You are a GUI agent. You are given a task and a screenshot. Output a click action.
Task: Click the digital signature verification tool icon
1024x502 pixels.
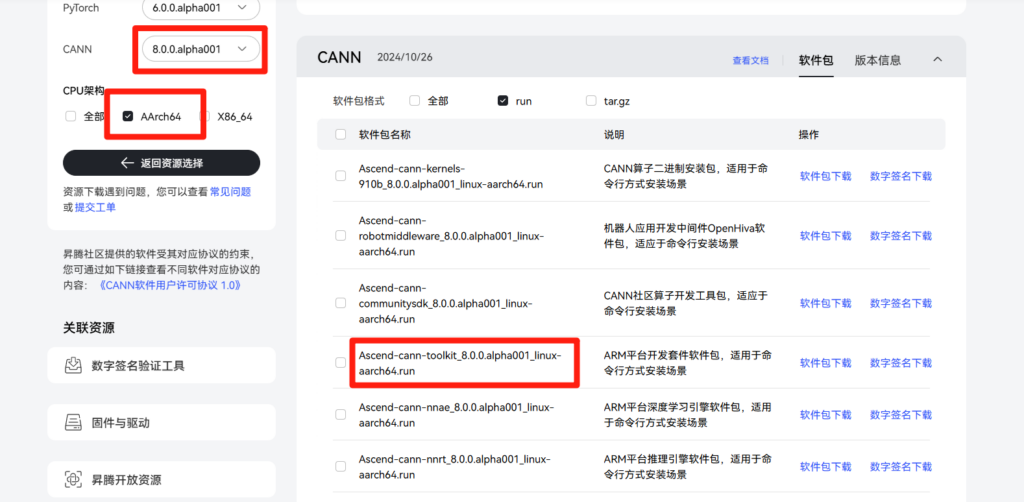(x=73, y=366)
